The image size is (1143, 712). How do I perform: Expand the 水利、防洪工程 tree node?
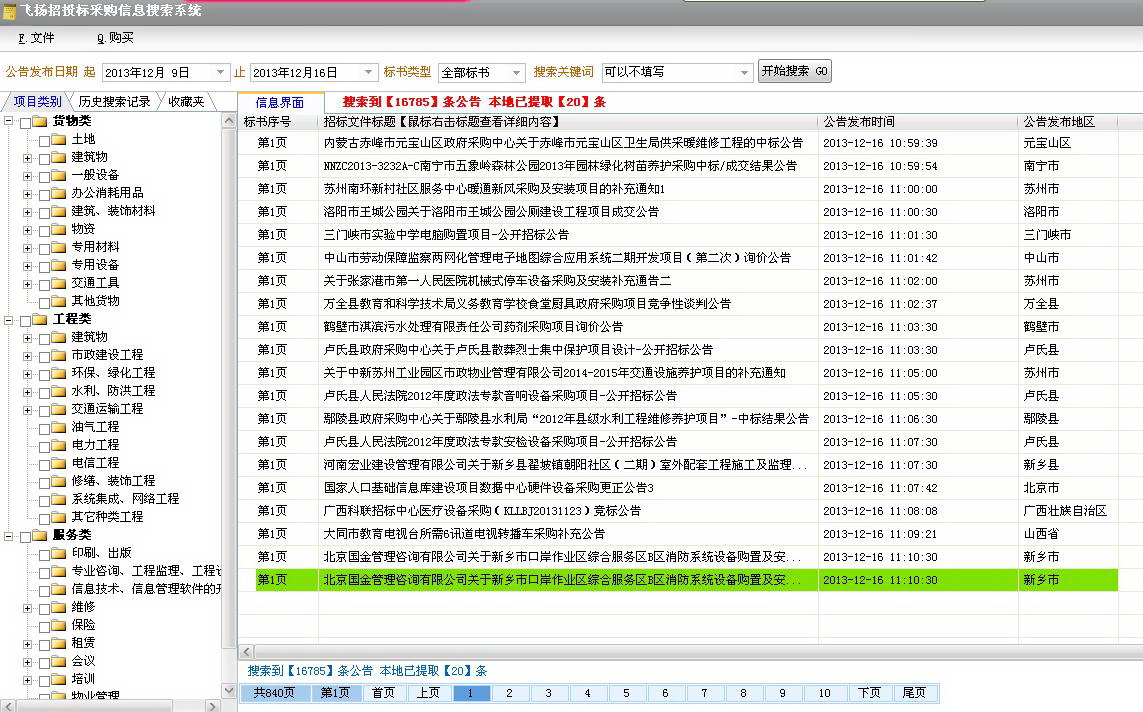27,392
